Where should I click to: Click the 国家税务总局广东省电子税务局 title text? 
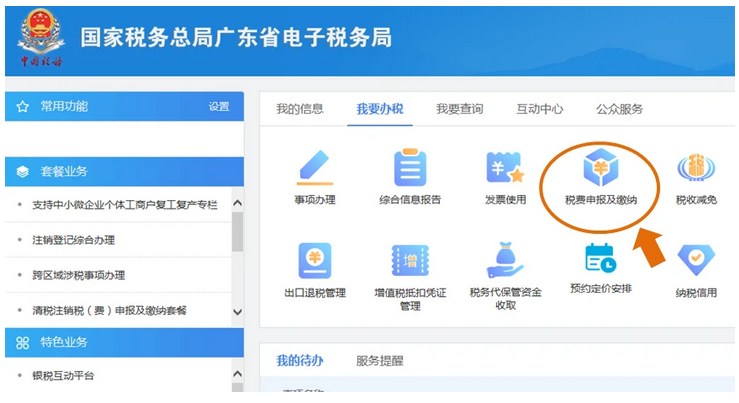(x=236, y=37)
